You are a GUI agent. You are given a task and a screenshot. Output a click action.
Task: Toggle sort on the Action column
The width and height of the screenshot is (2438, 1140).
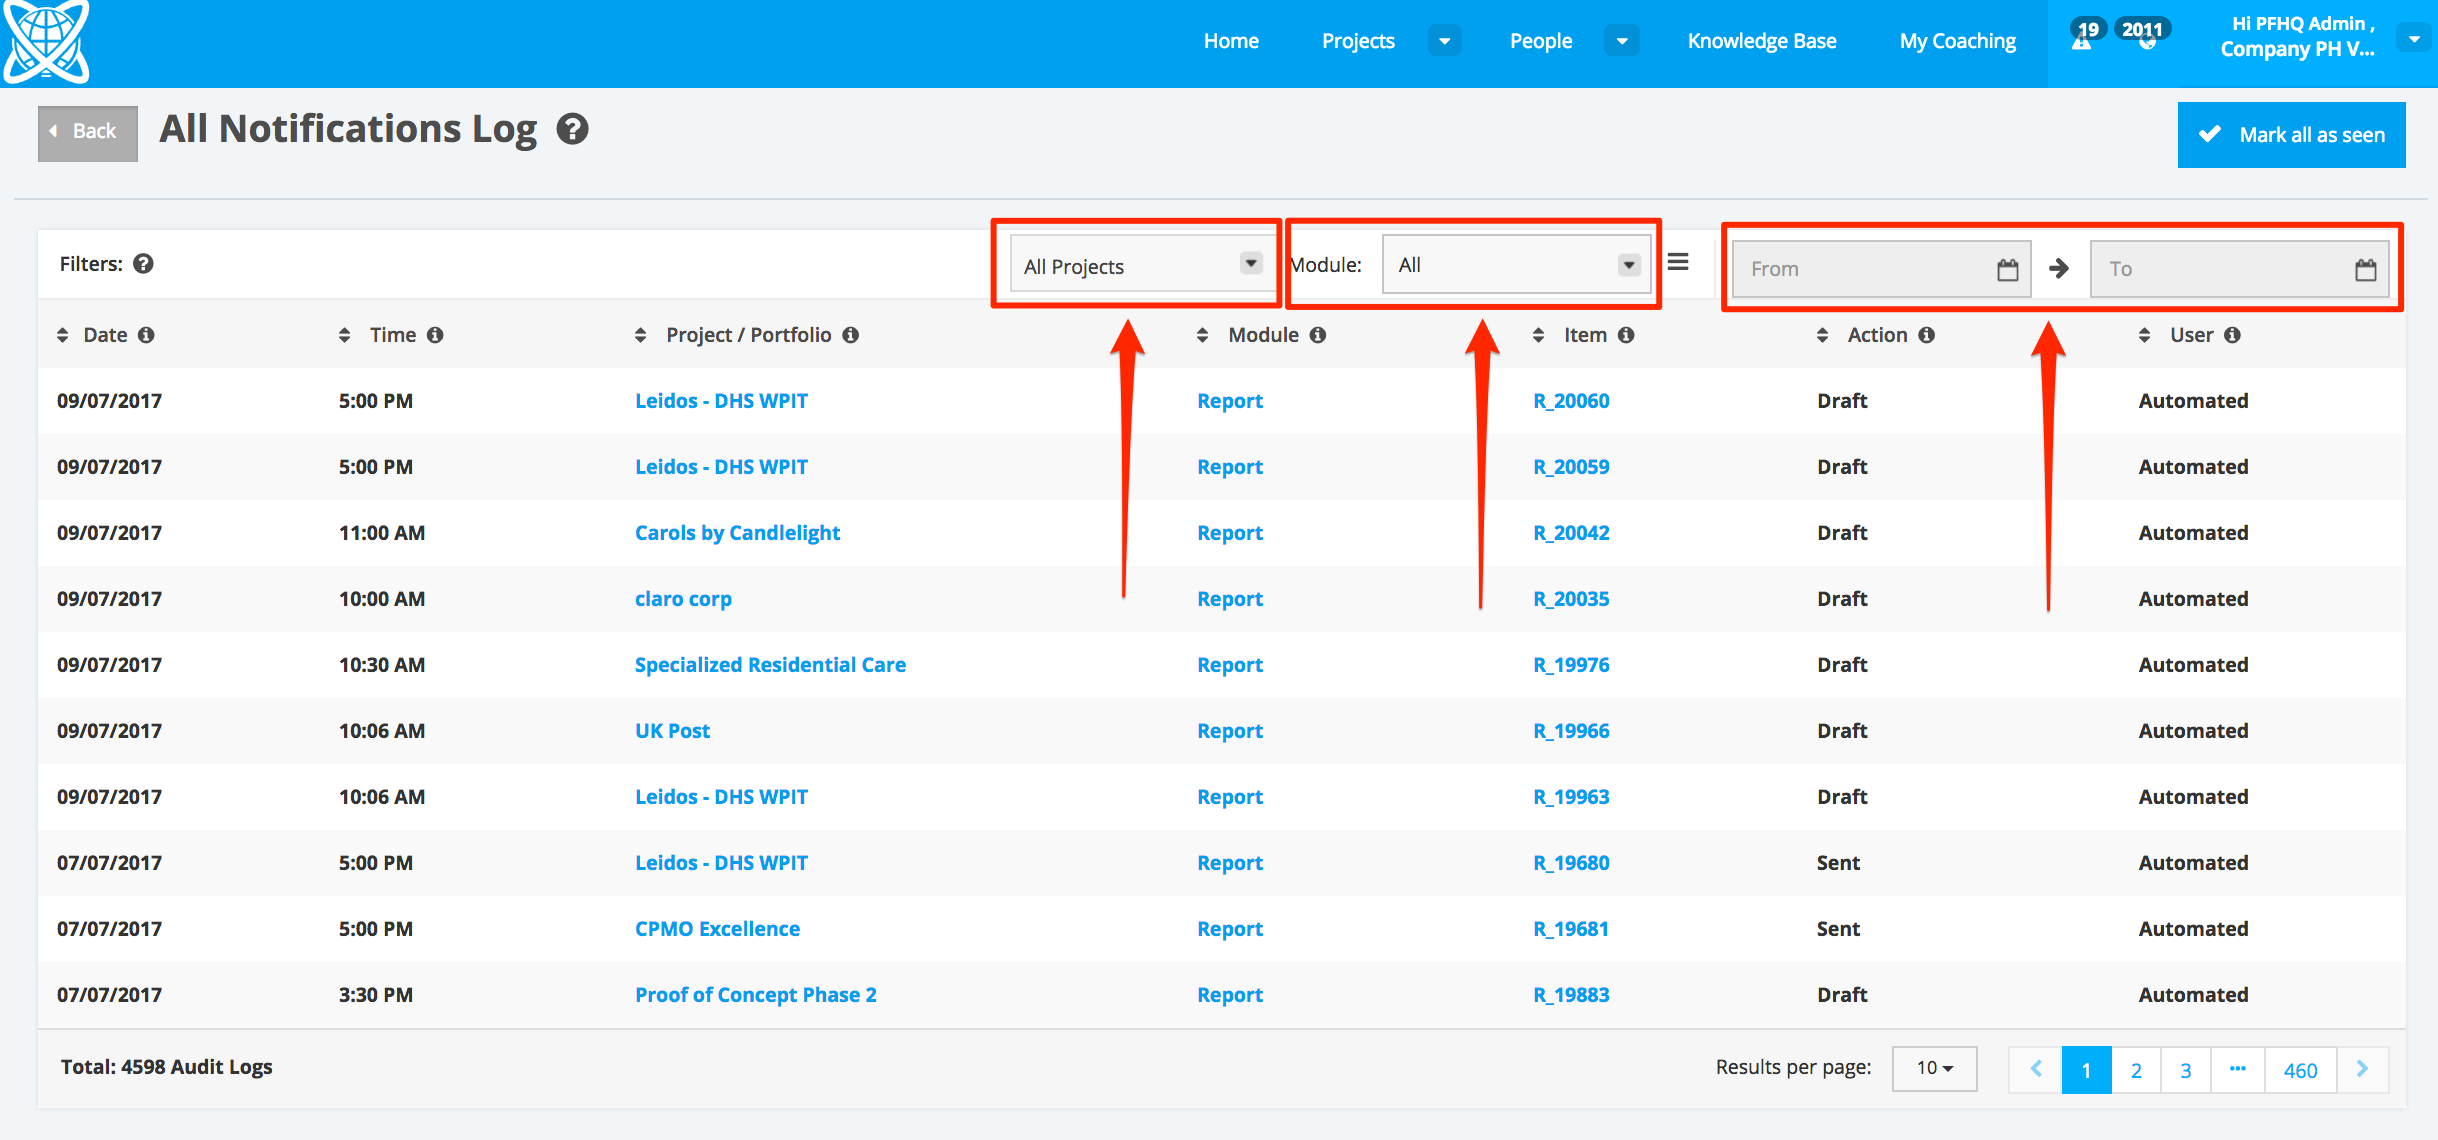(x=1823, y=335)
